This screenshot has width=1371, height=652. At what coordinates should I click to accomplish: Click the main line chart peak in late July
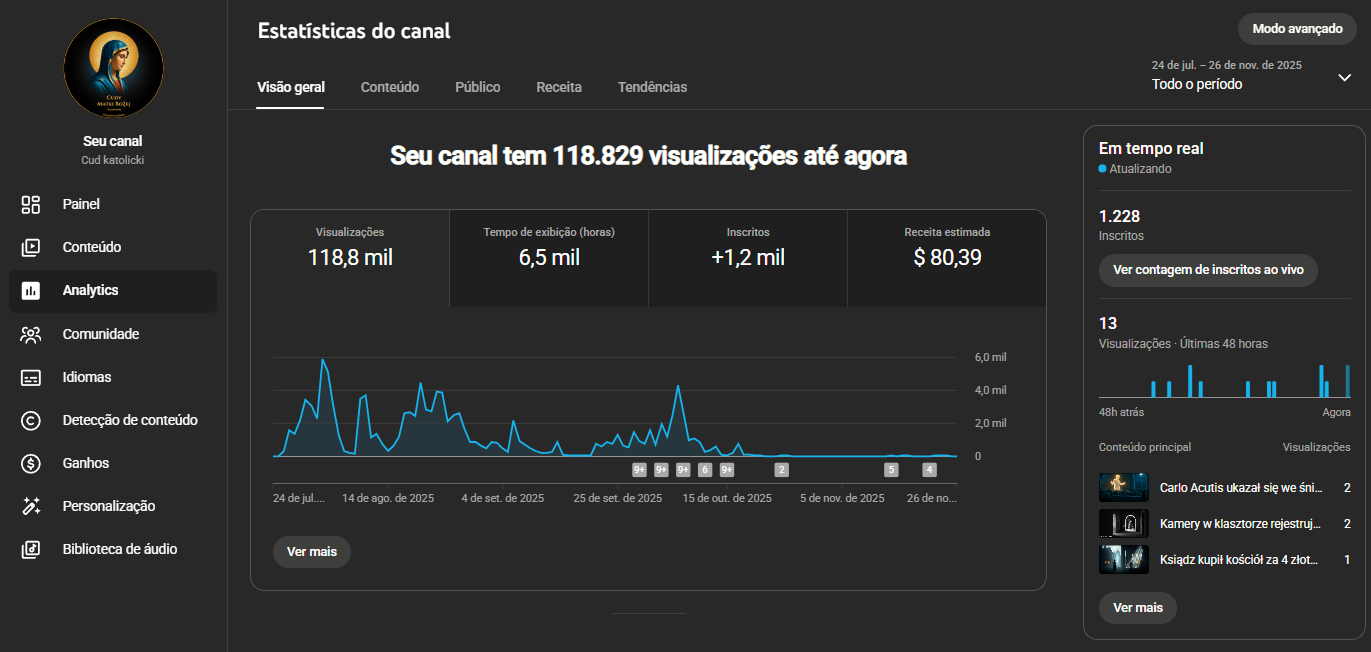pos(322,359)
